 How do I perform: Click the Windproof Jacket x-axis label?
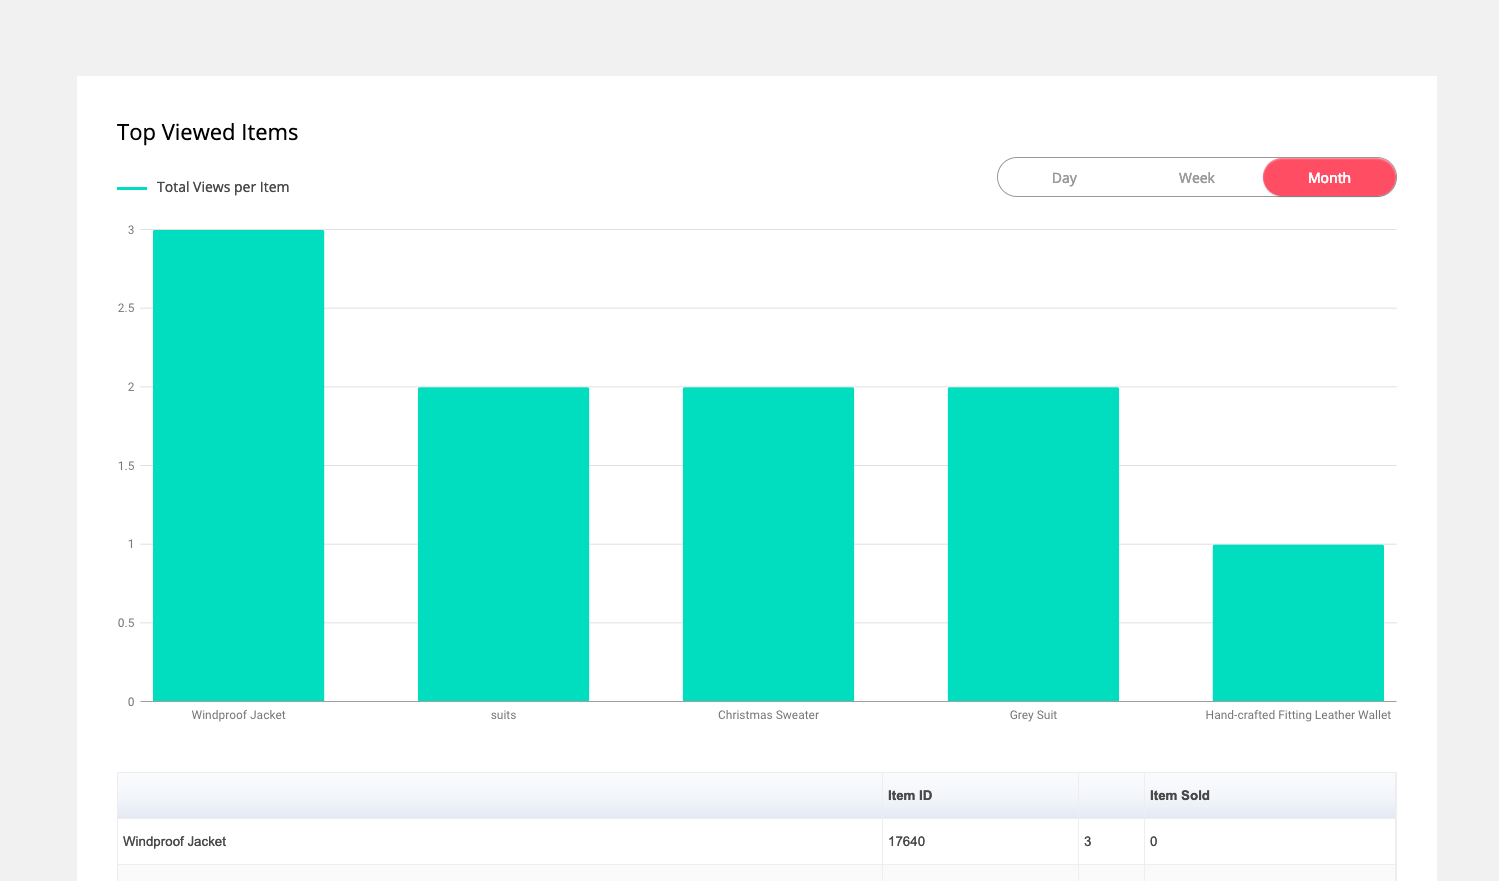click(238, 715)
